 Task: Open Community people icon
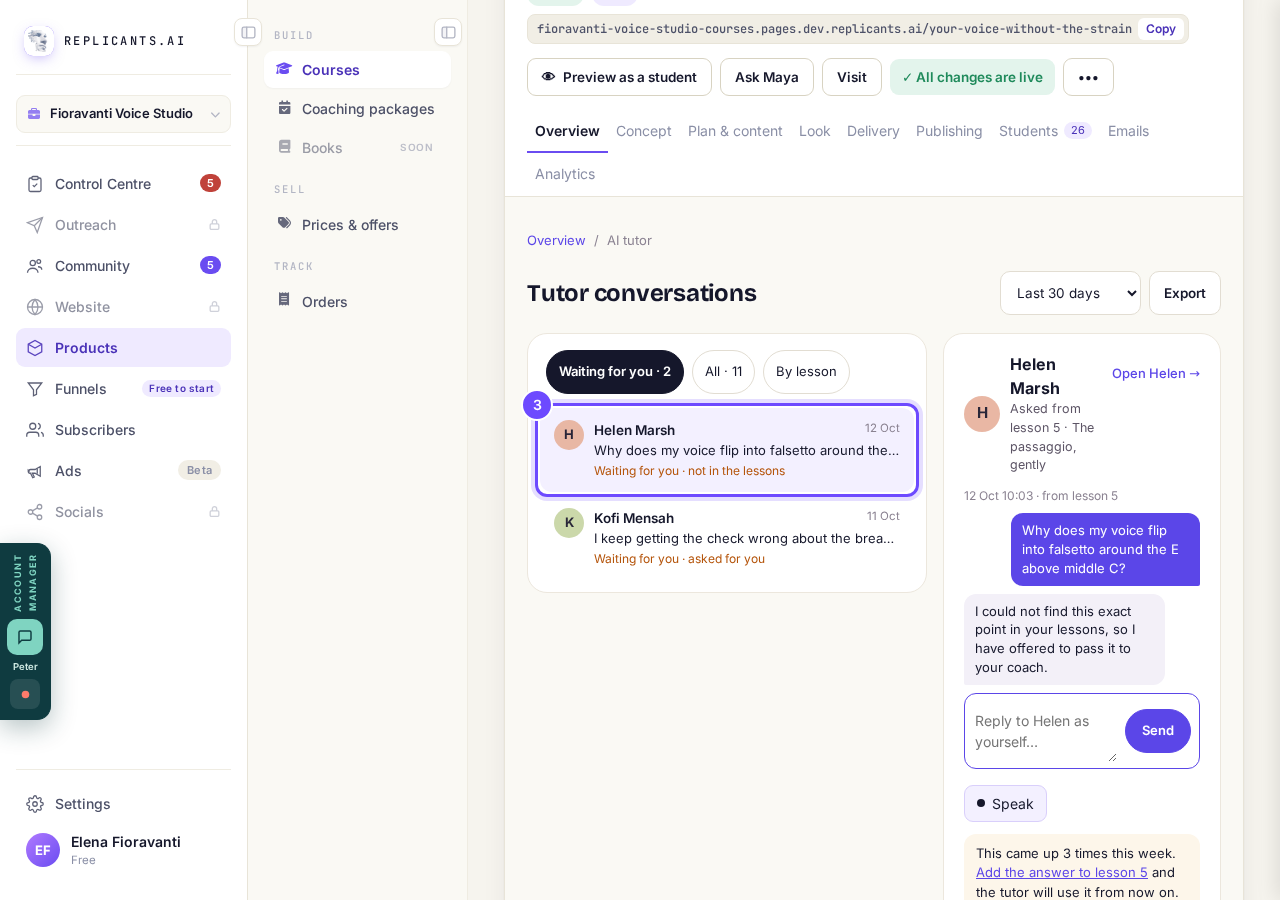(35, 265)
